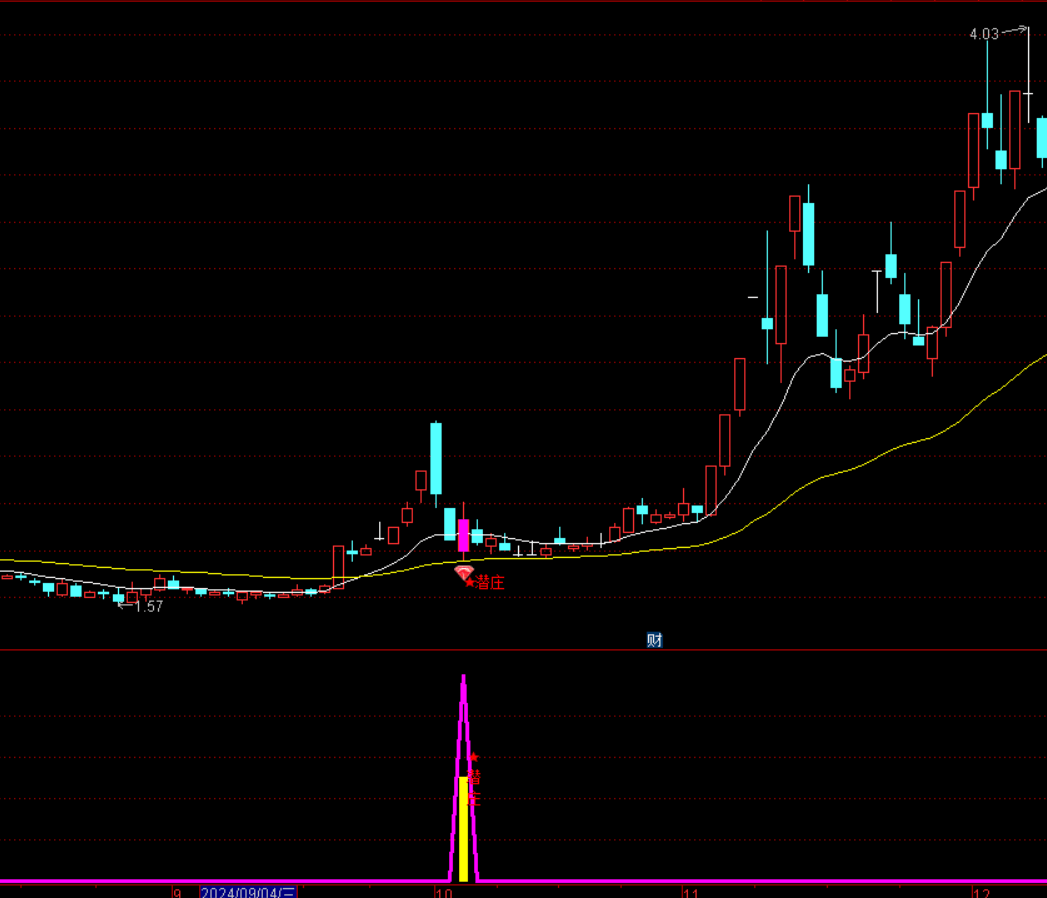Jump to month 11 on time axis
The height and width of the screenshot is (898, 1047).
point(690,892)
